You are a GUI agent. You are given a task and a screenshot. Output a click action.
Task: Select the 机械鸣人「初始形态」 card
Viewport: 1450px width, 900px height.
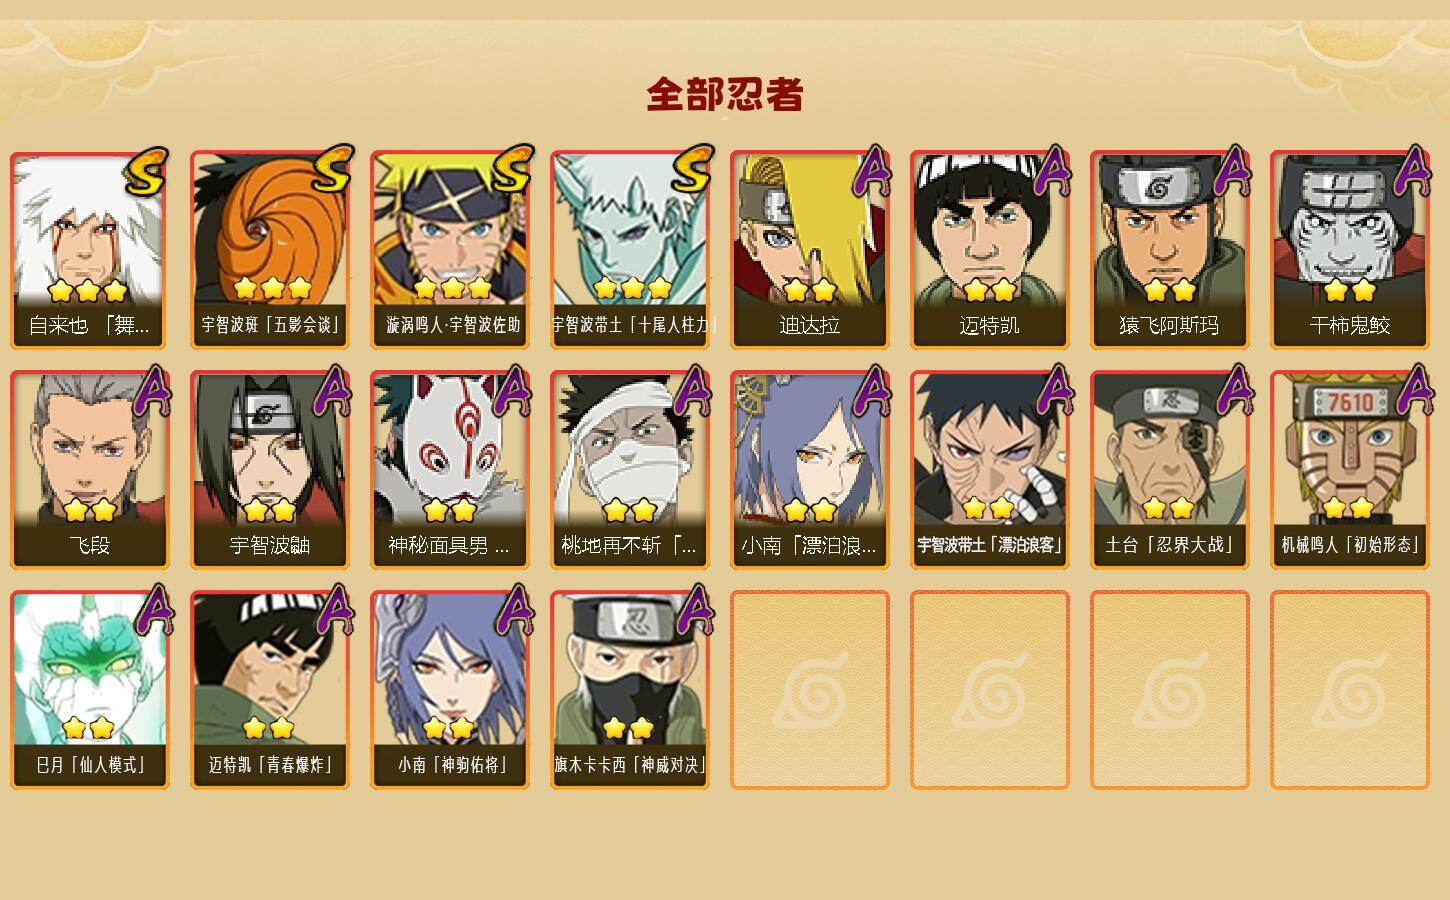[1349, 470]
